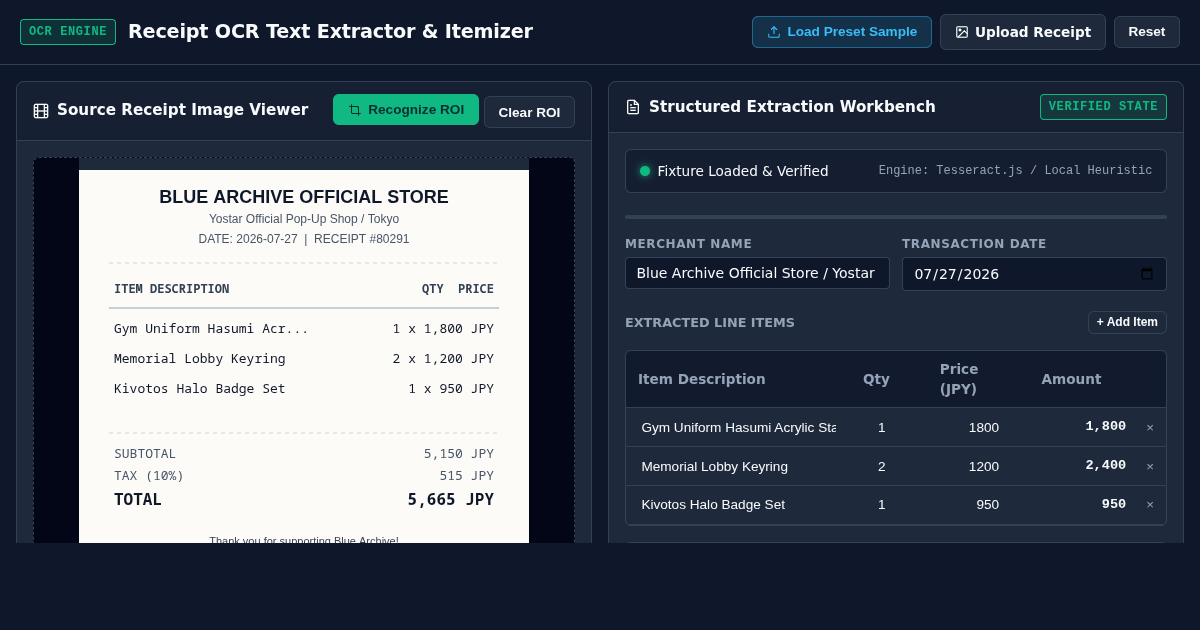Edit the Merchant Name field

757,273
